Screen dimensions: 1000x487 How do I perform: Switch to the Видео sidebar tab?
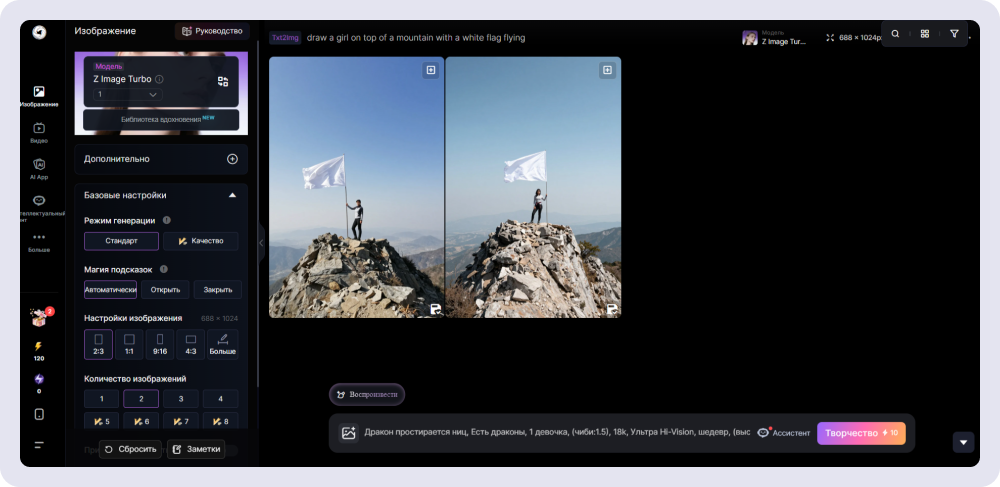(x=39, y=132)
